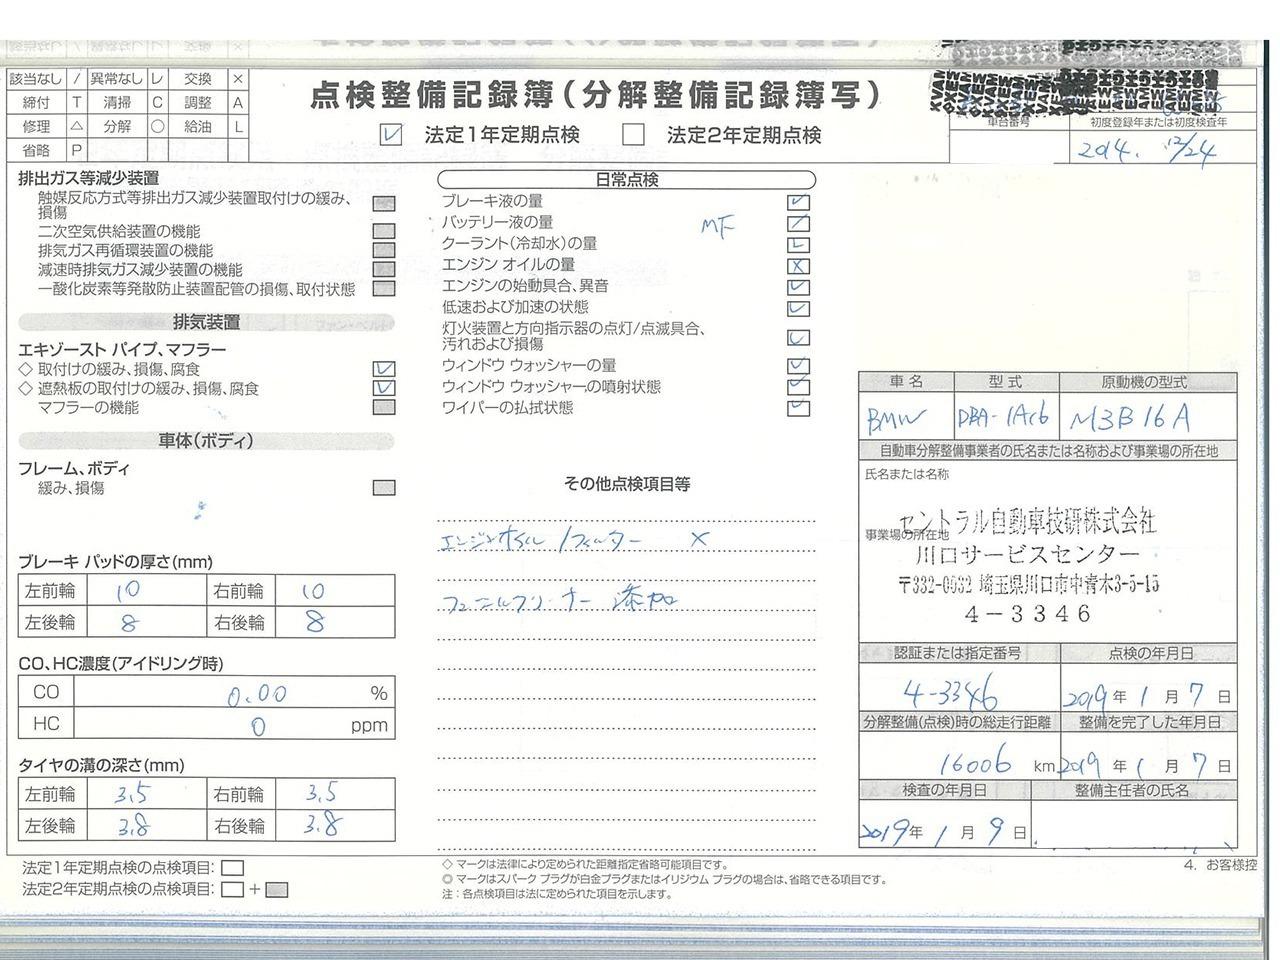Select the 給油 legend cell
The image size is (1280, 960).
pyautogui.click(x=198, y=127)
